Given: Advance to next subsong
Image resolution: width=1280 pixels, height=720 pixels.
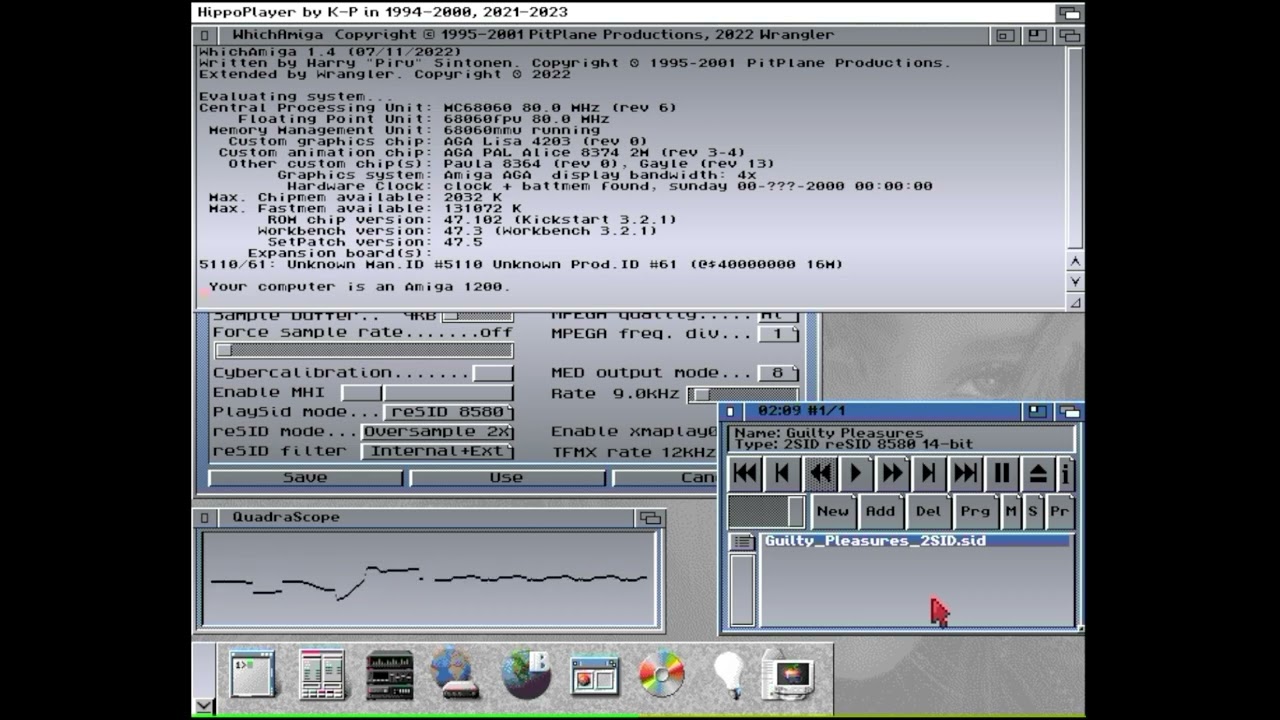Looking at the screenshot, I should tap(929, 473).
